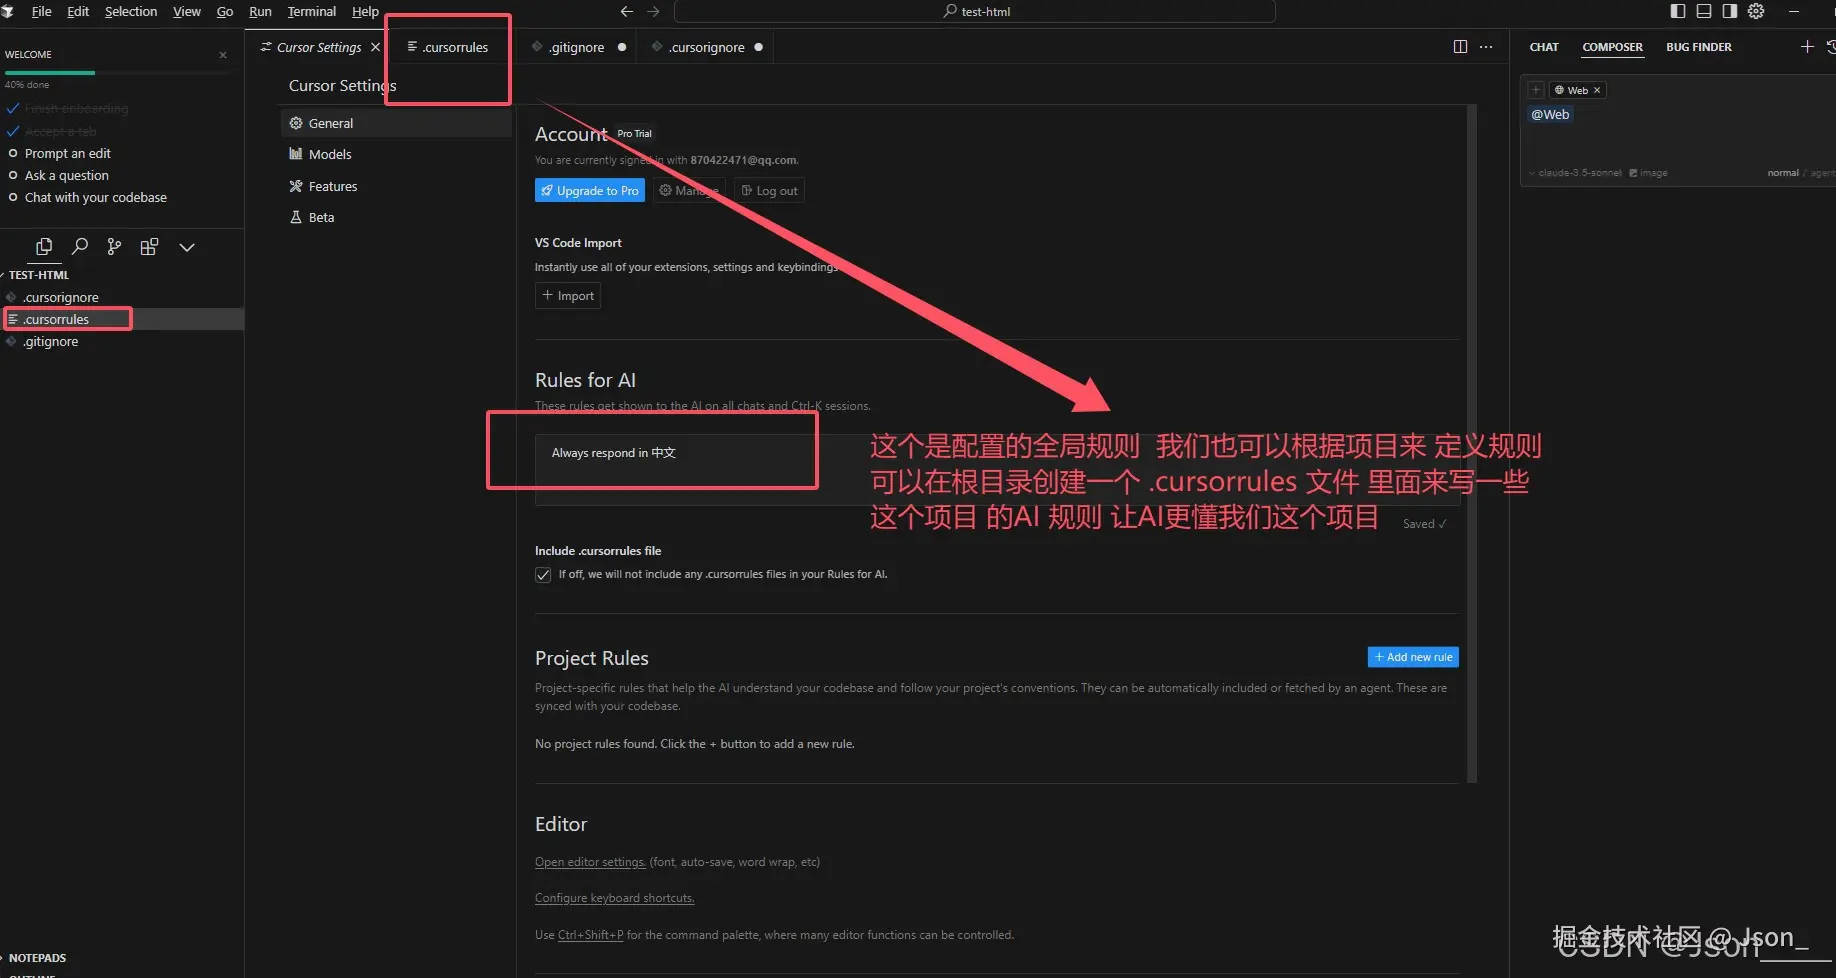This screenshot has width=1836, height=978.
Task: Toggle the bottom panel layout icon
Action: pos(1704,11)
